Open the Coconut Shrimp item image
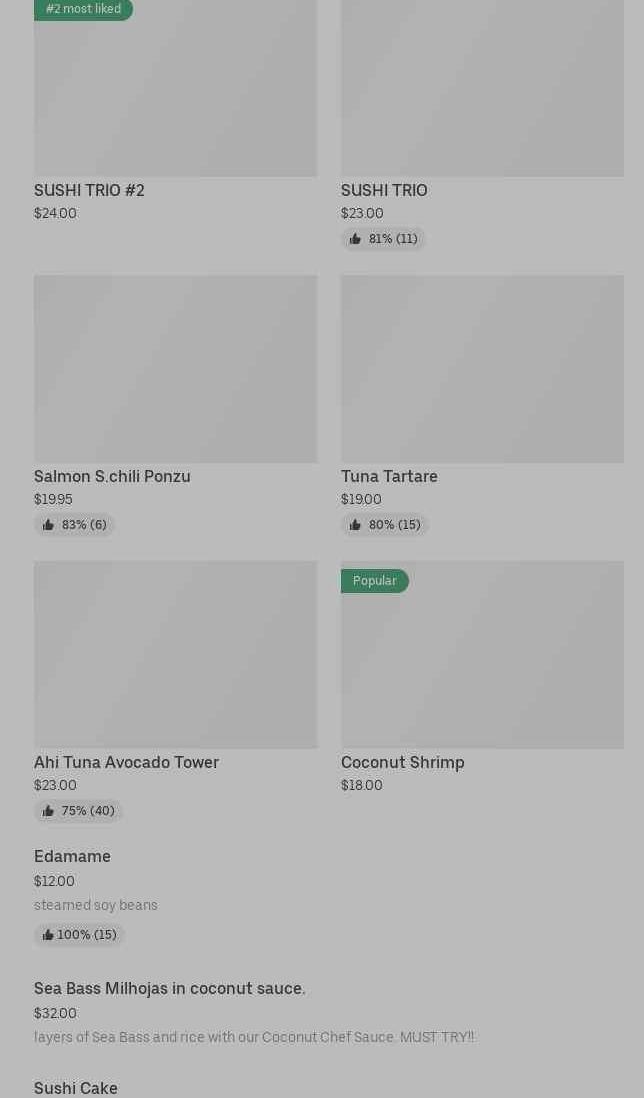The width and height of the screenshot is (644, 1098). [482, 664]
